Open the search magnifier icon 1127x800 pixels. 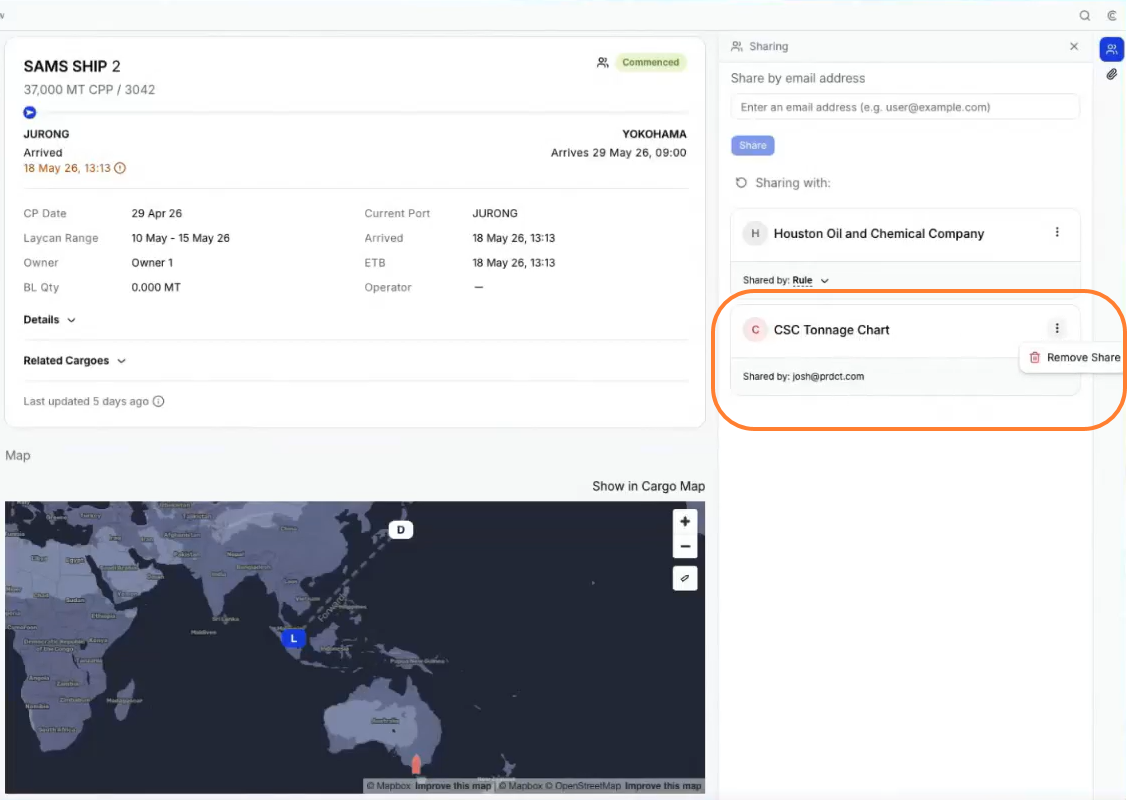click(1085, 16)
